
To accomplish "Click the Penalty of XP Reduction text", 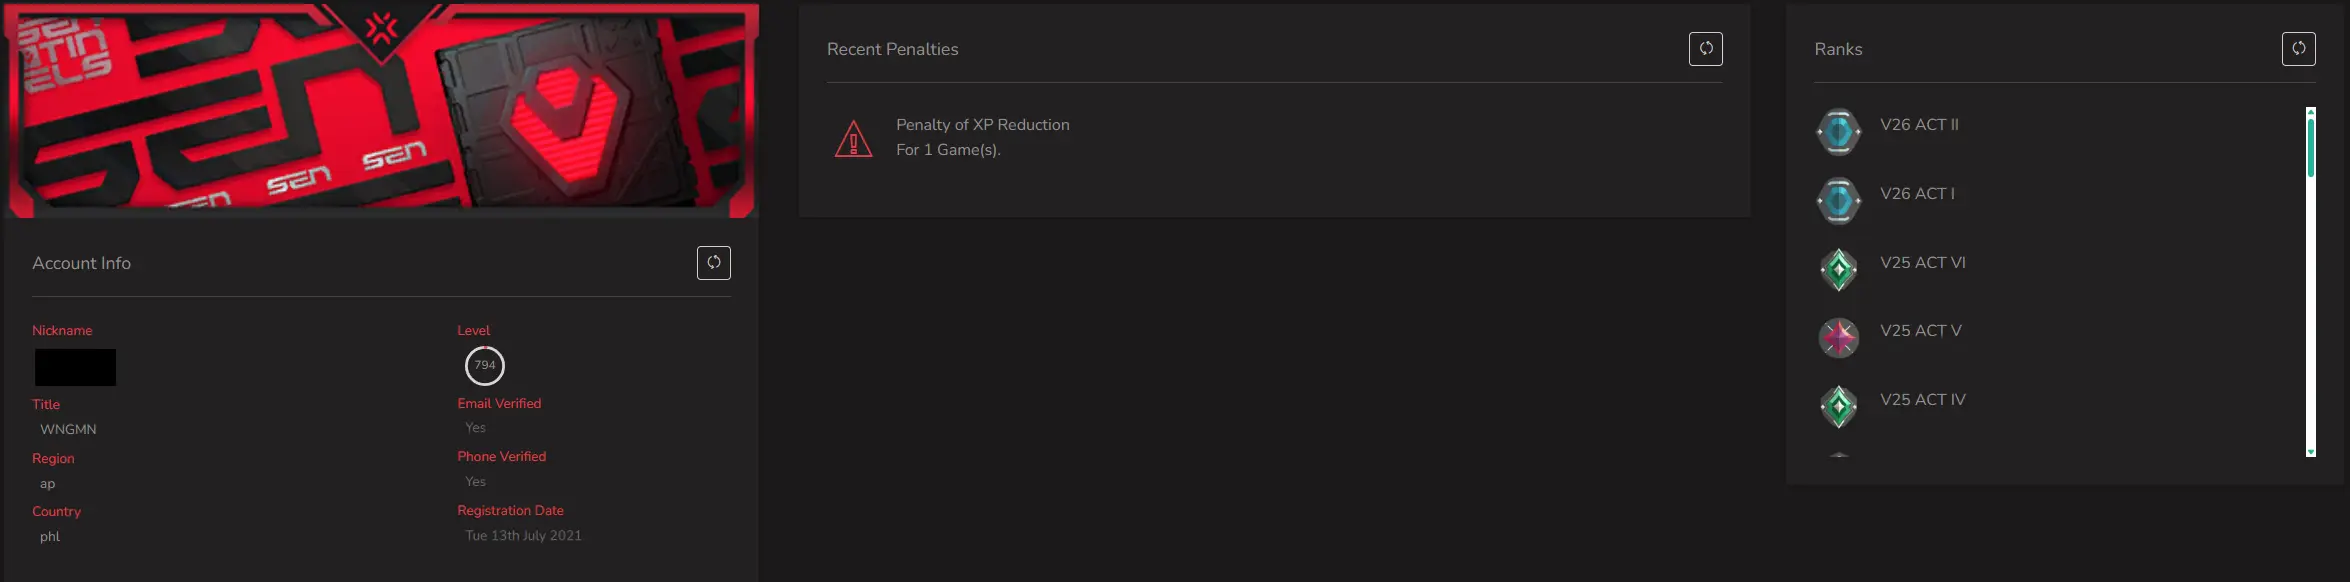I will [x=982, y=125].
